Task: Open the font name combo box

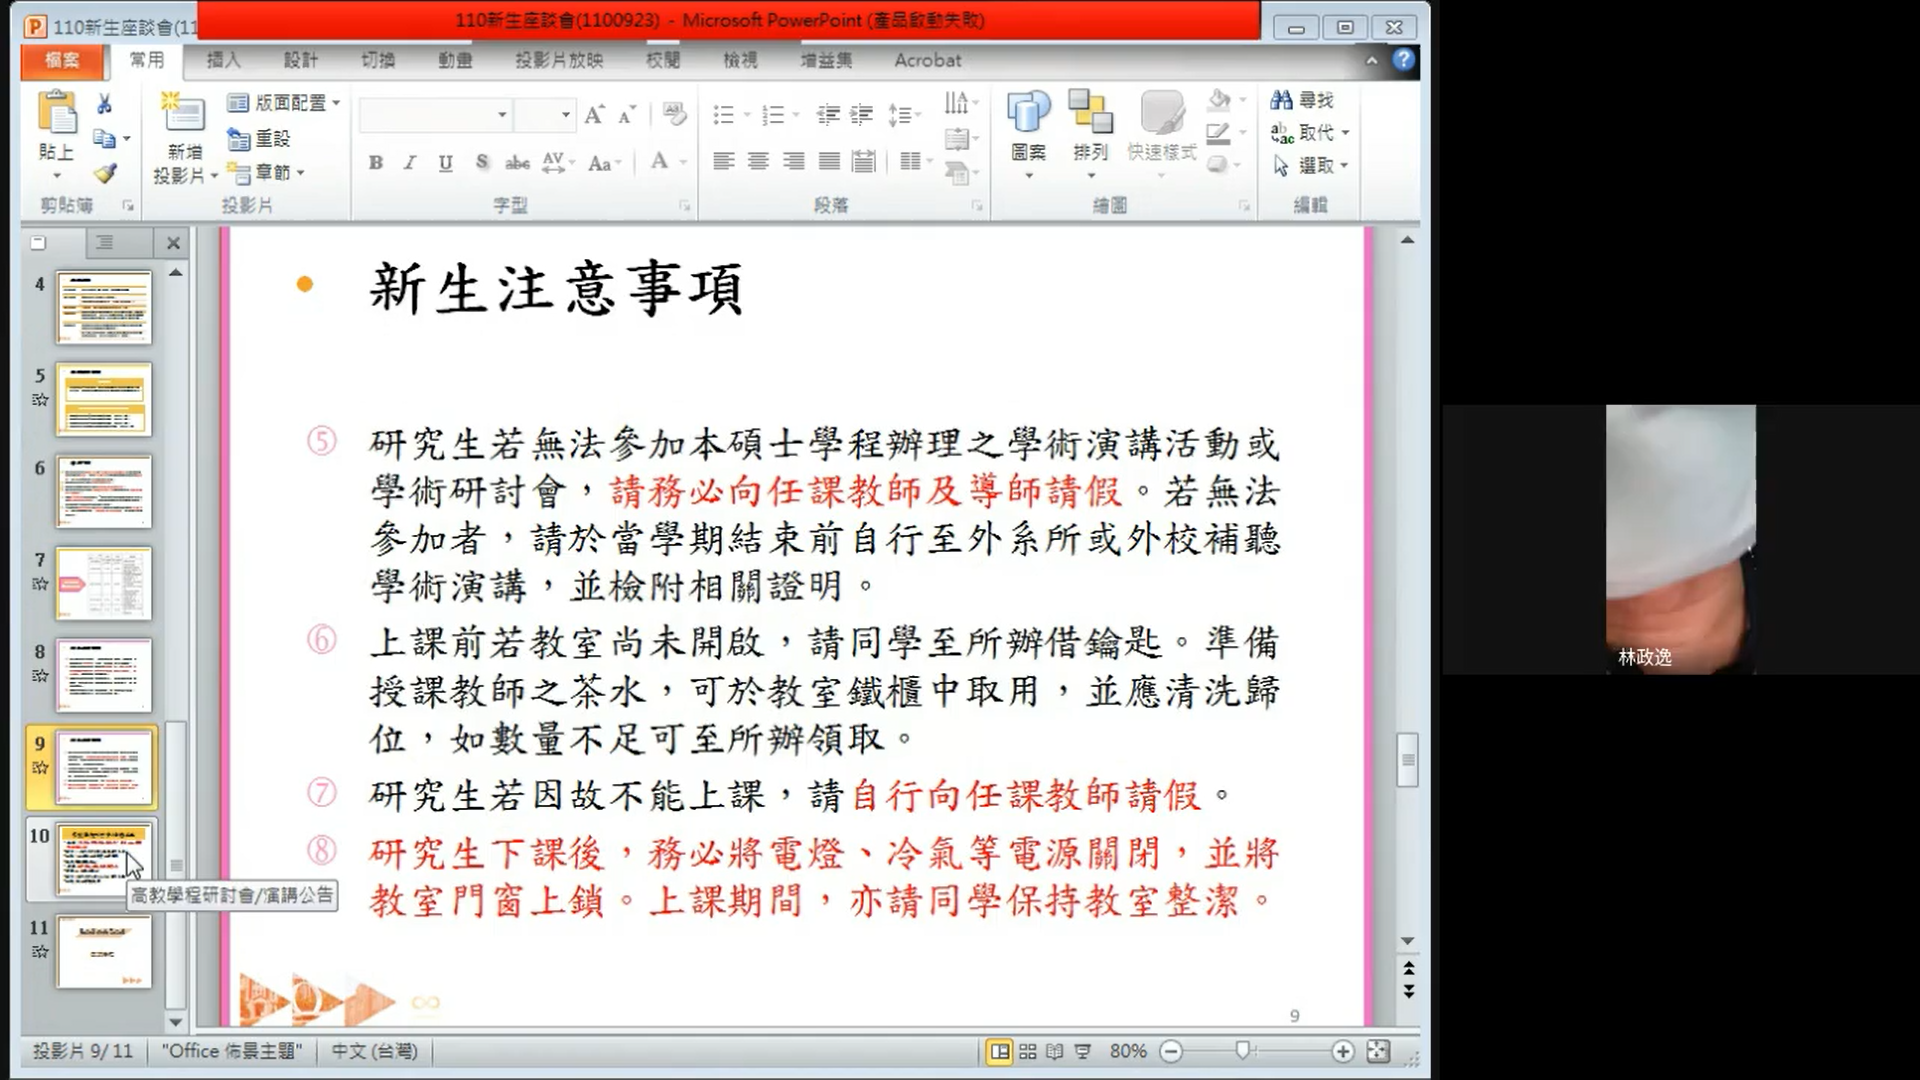Action: click(502, 115)
